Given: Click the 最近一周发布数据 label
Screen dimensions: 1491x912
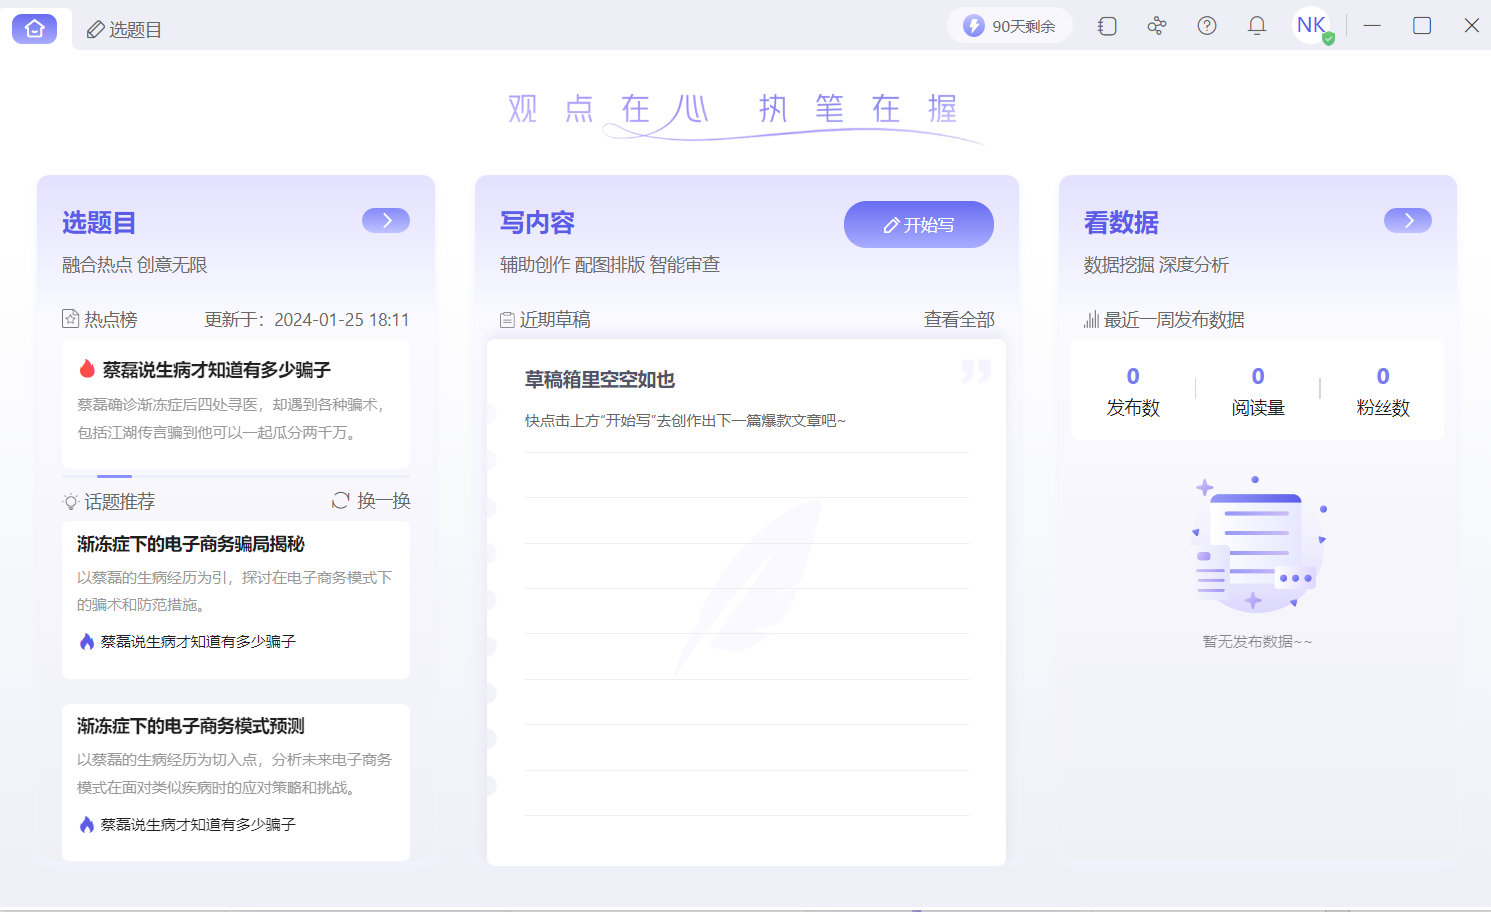Looking at the screenshot, I should 1164,320.
